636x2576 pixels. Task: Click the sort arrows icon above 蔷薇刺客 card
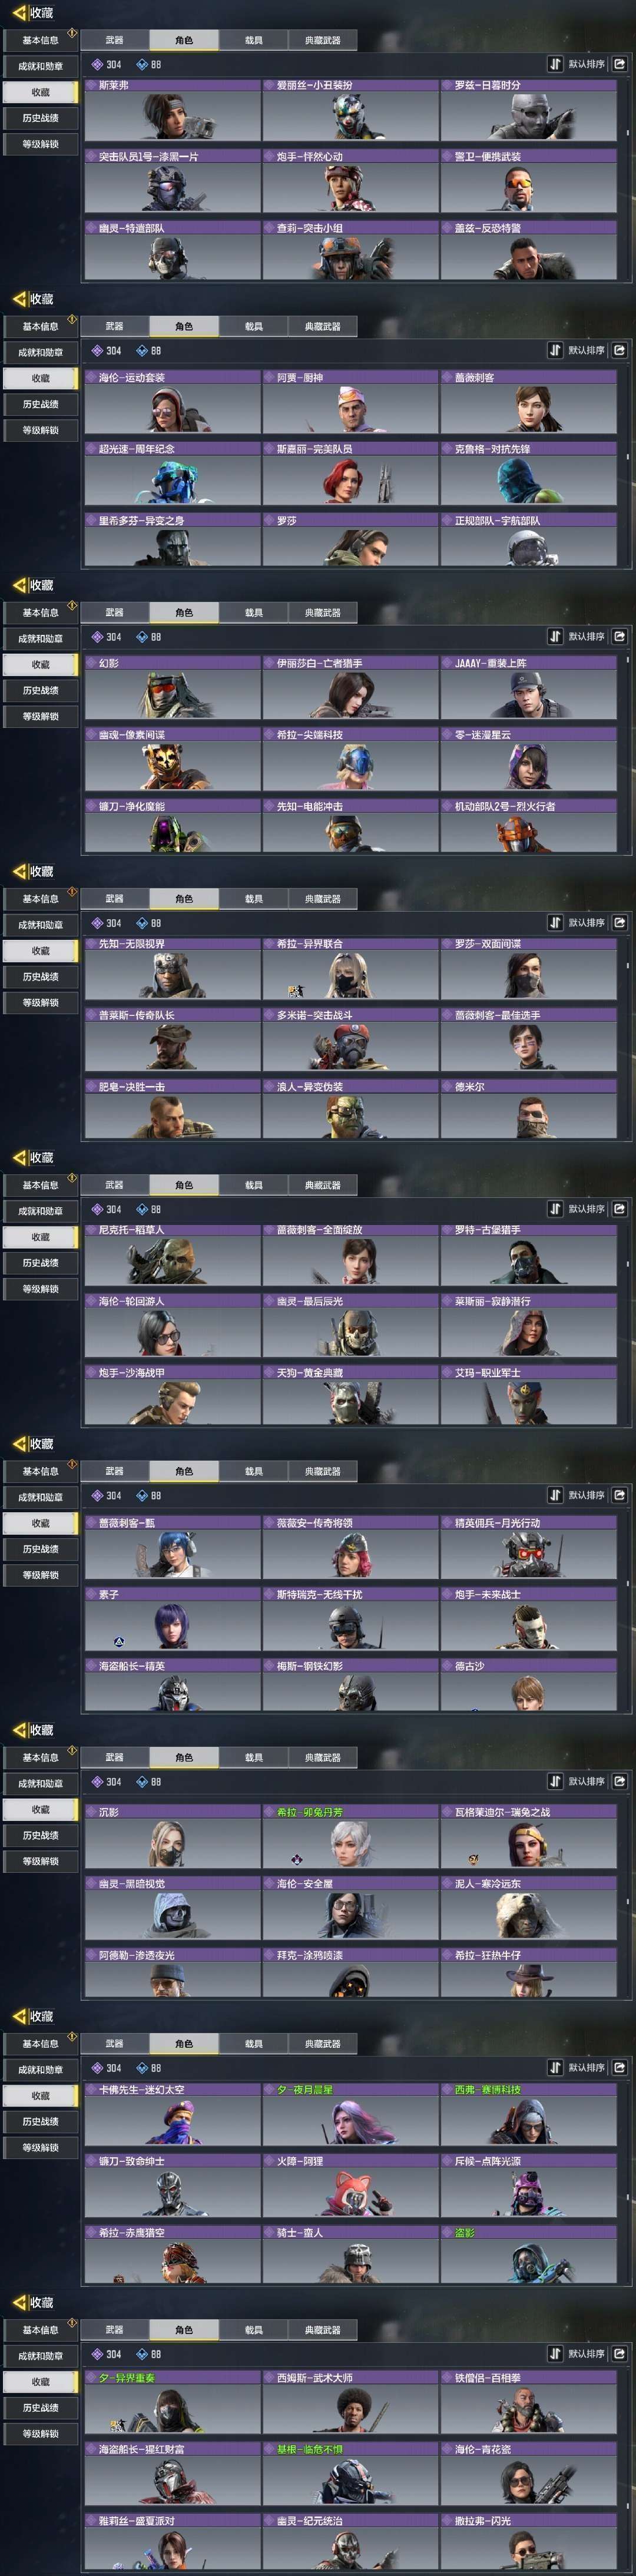pos(555,350)
